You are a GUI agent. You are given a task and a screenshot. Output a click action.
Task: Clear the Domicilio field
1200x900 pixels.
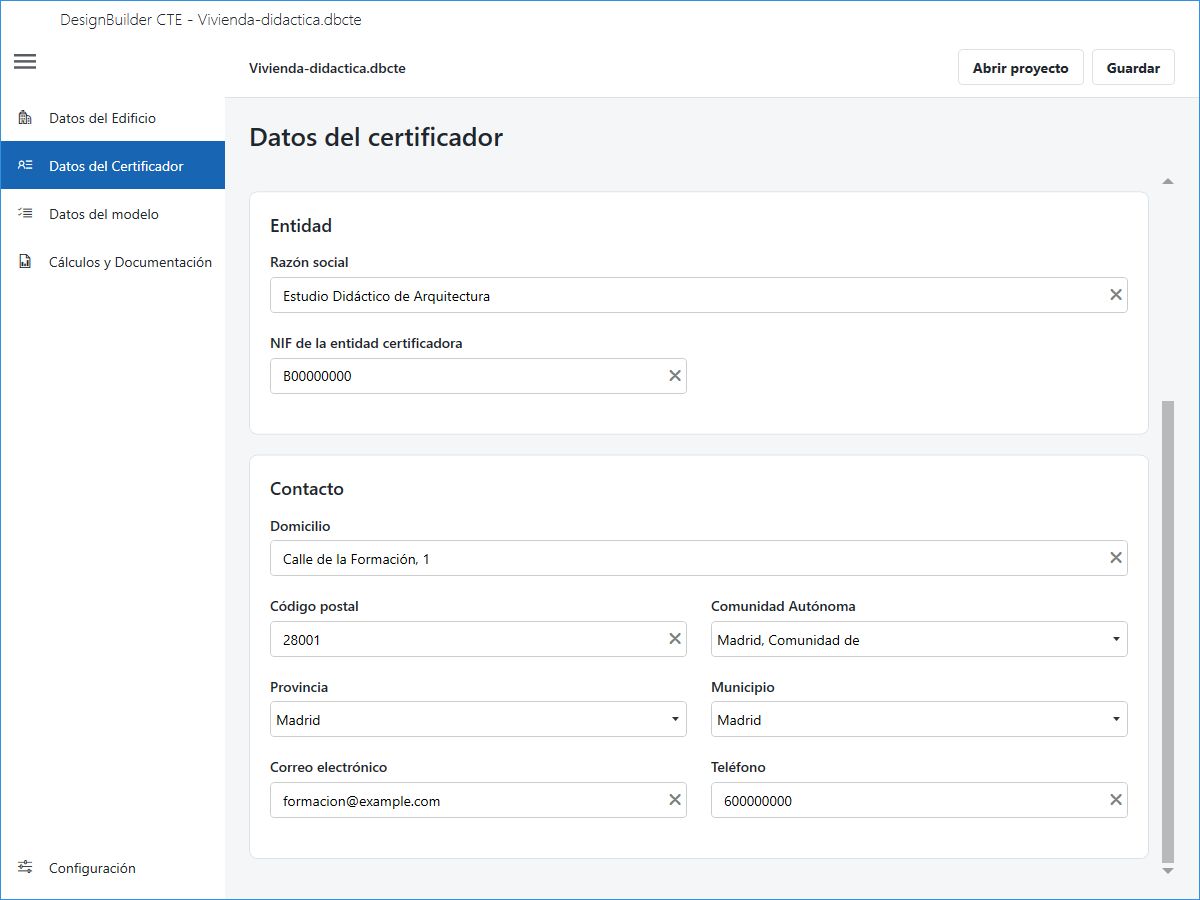tap(1116, 558)
